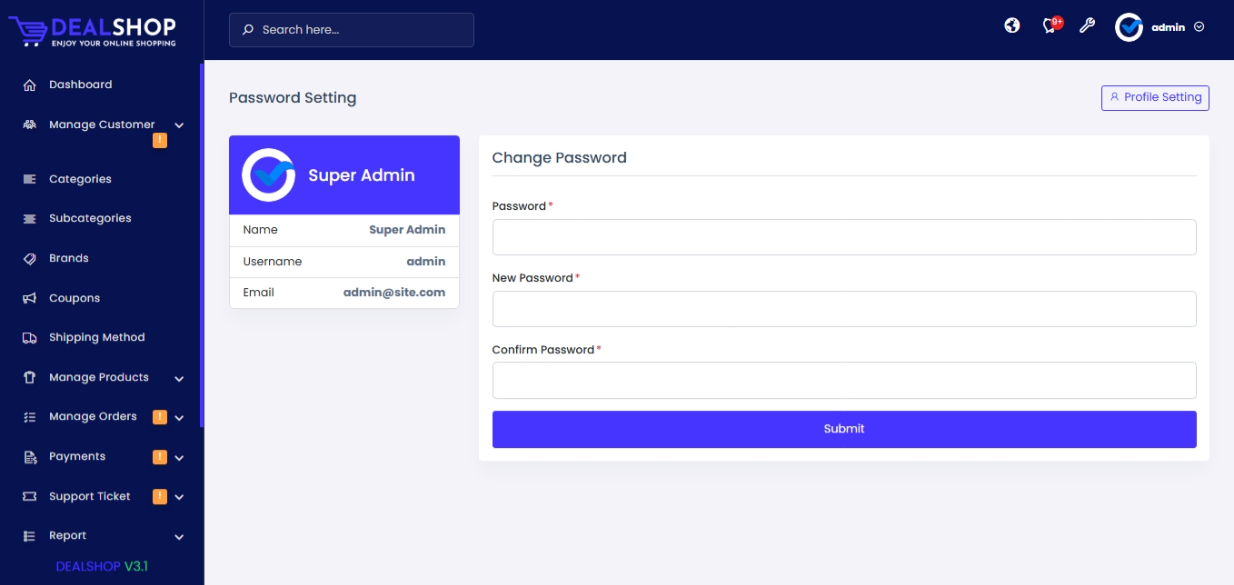Open the admin user dropdown arrow
The width and height of the screenshot is (1234, 585).
pos(1199,28)
